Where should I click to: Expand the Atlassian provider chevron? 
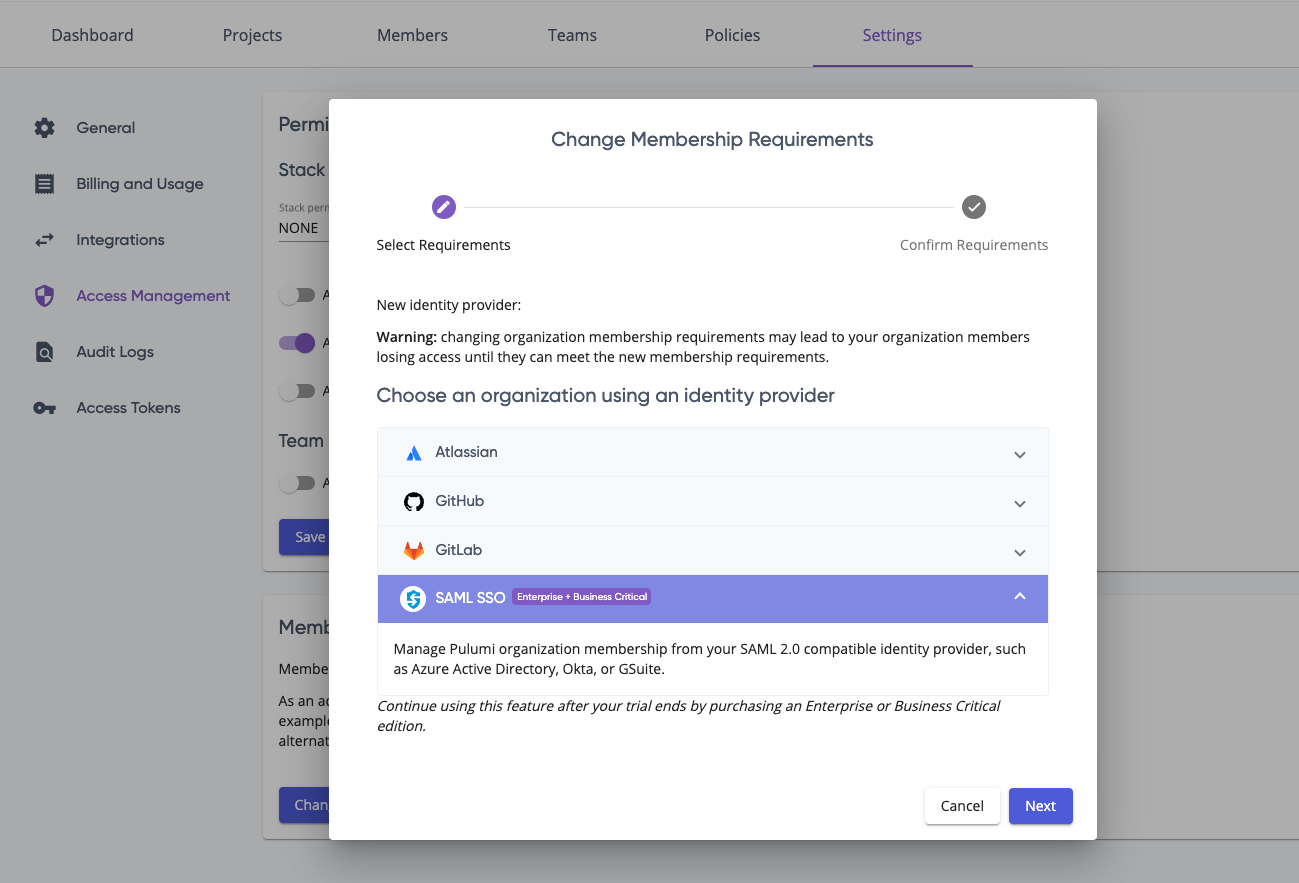[1020, 455]
